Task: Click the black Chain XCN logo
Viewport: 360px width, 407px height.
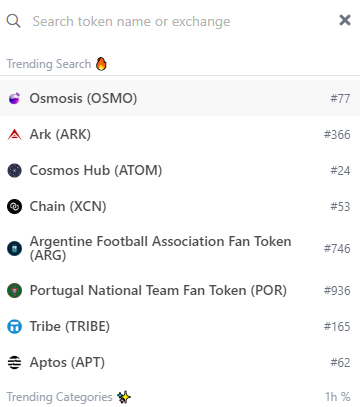Action: (x=14, y=206)
